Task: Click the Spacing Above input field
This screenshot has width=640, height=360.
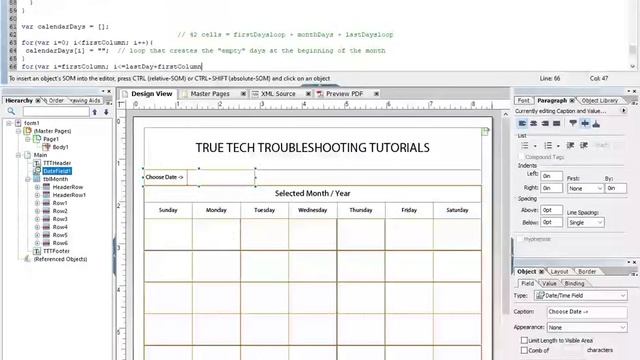Action: pyautogui.click(x=551, y=210)
